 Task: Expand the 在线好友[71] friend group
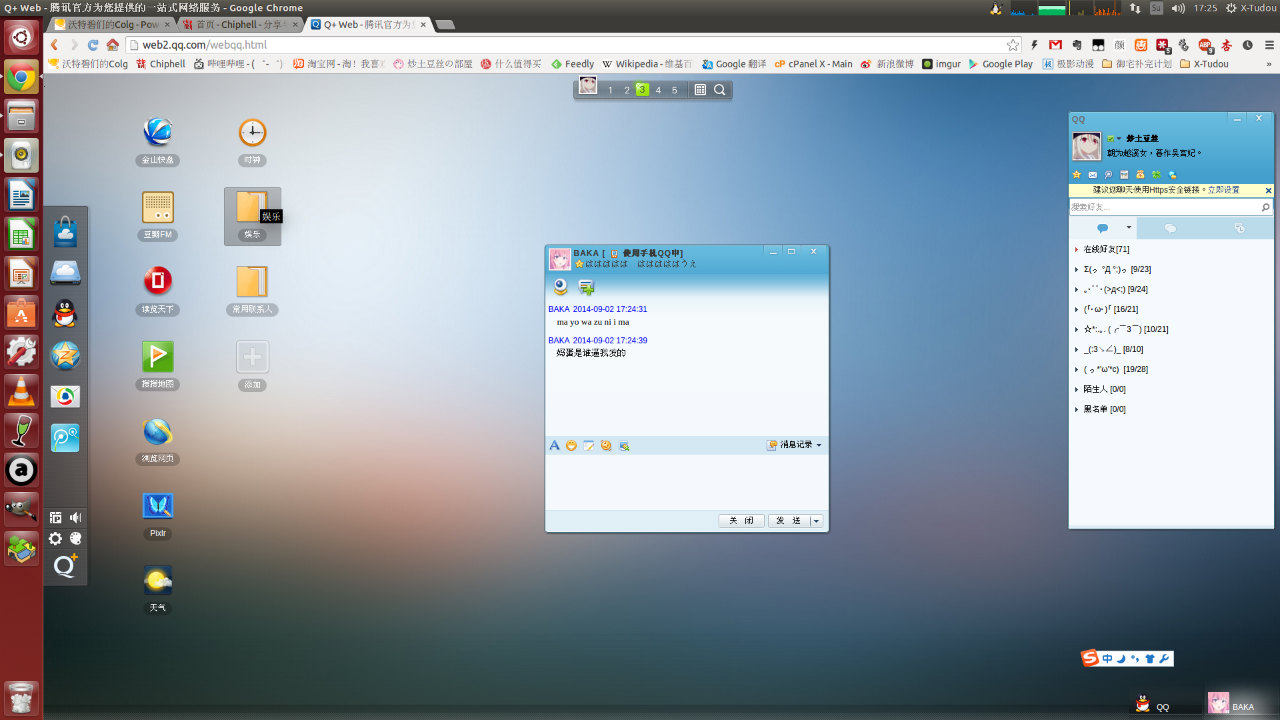click(x=1106, y=249)
